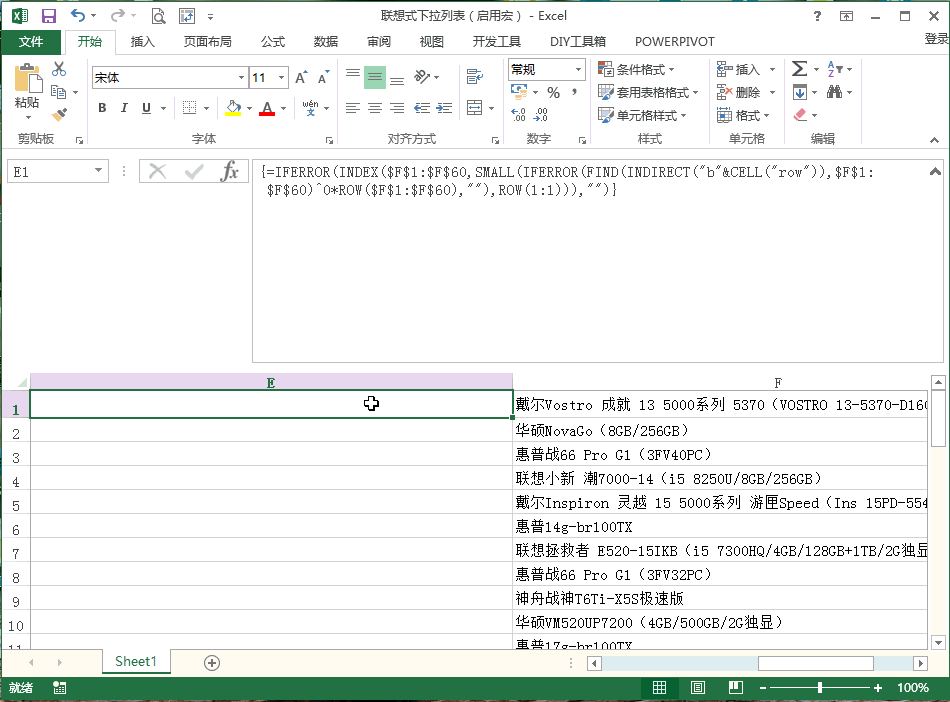Toggle top vertical alignment
Image resolution: width=950 pixels, height=702 pixels.
point(353,75)
